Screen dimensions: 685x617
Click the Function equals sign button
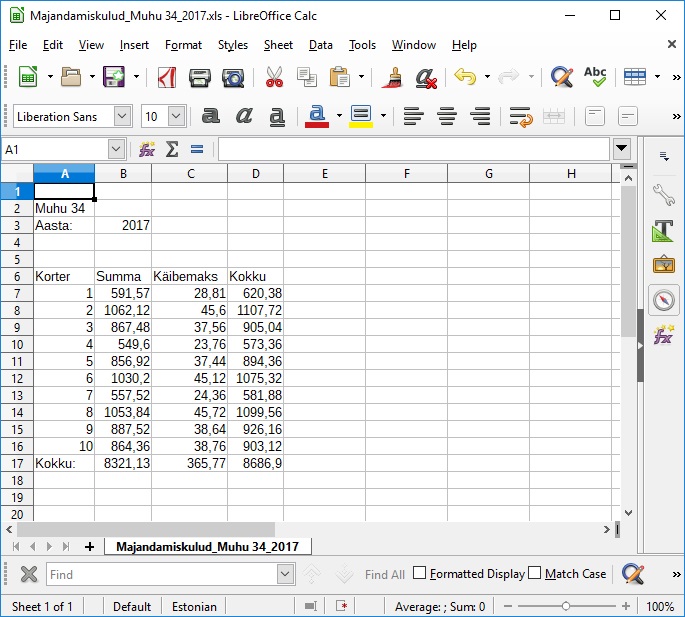click(197, 149)
